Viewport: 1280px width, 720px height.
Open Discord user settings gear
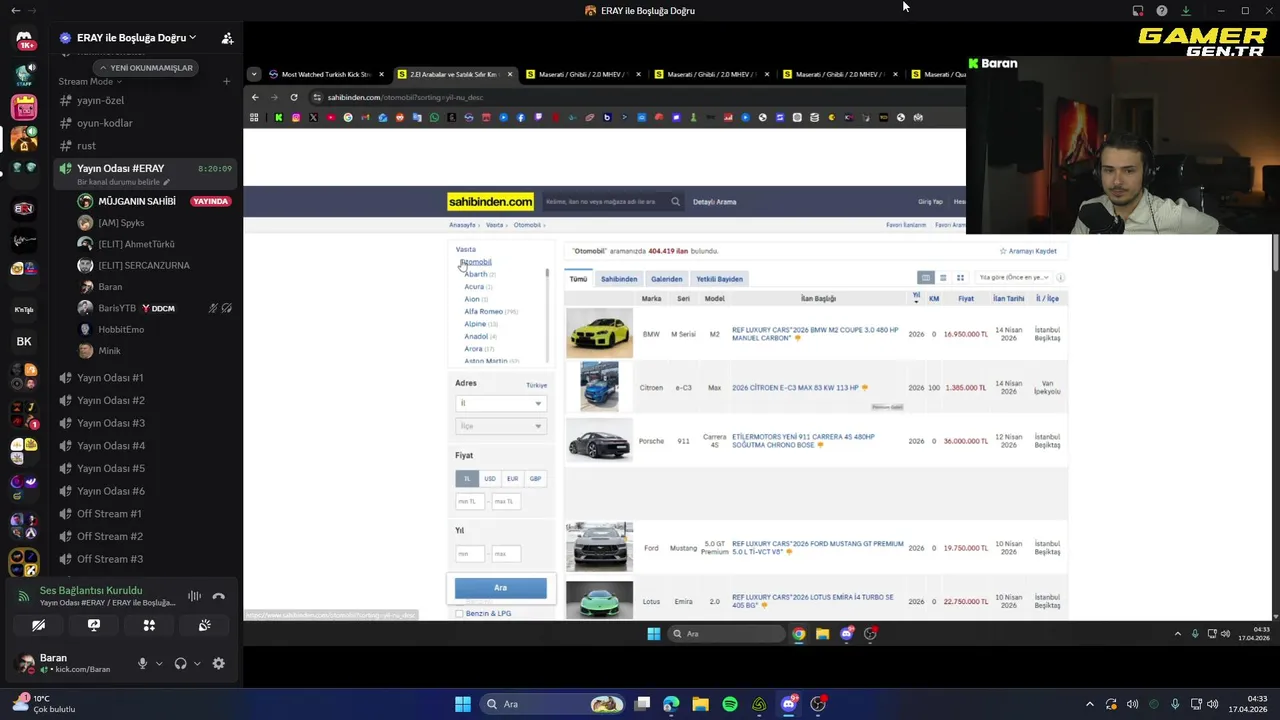coord(218,664)
